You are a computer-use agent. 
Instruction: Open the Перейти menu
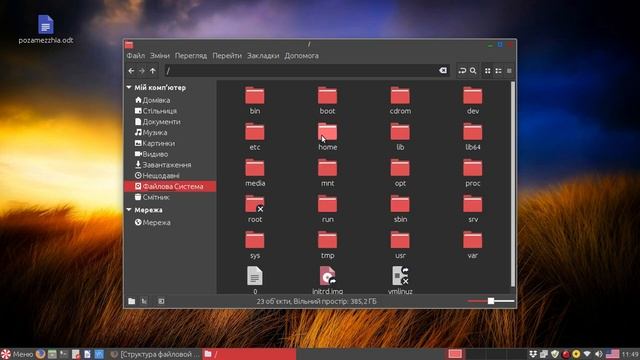click(227, 56)
